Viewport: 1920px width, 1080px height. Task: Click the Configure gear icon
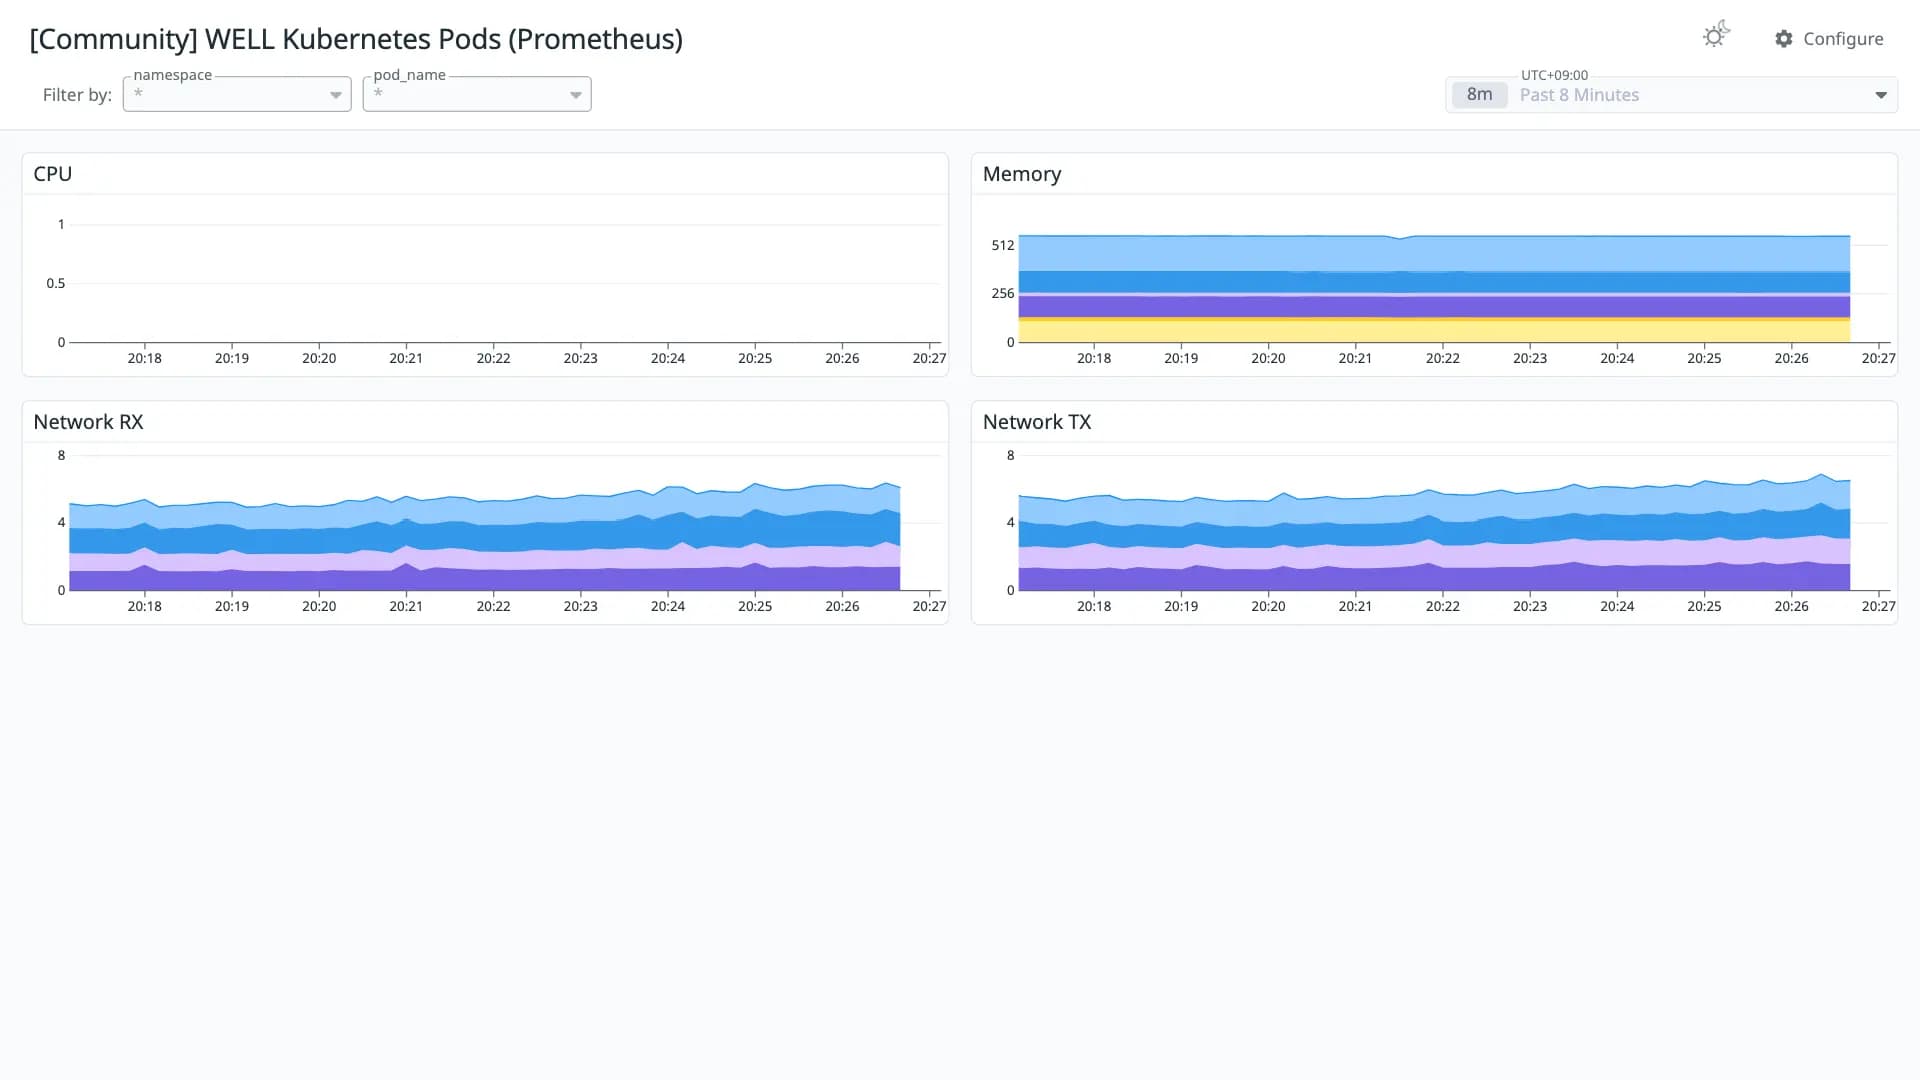click(x=1784, y=39)
